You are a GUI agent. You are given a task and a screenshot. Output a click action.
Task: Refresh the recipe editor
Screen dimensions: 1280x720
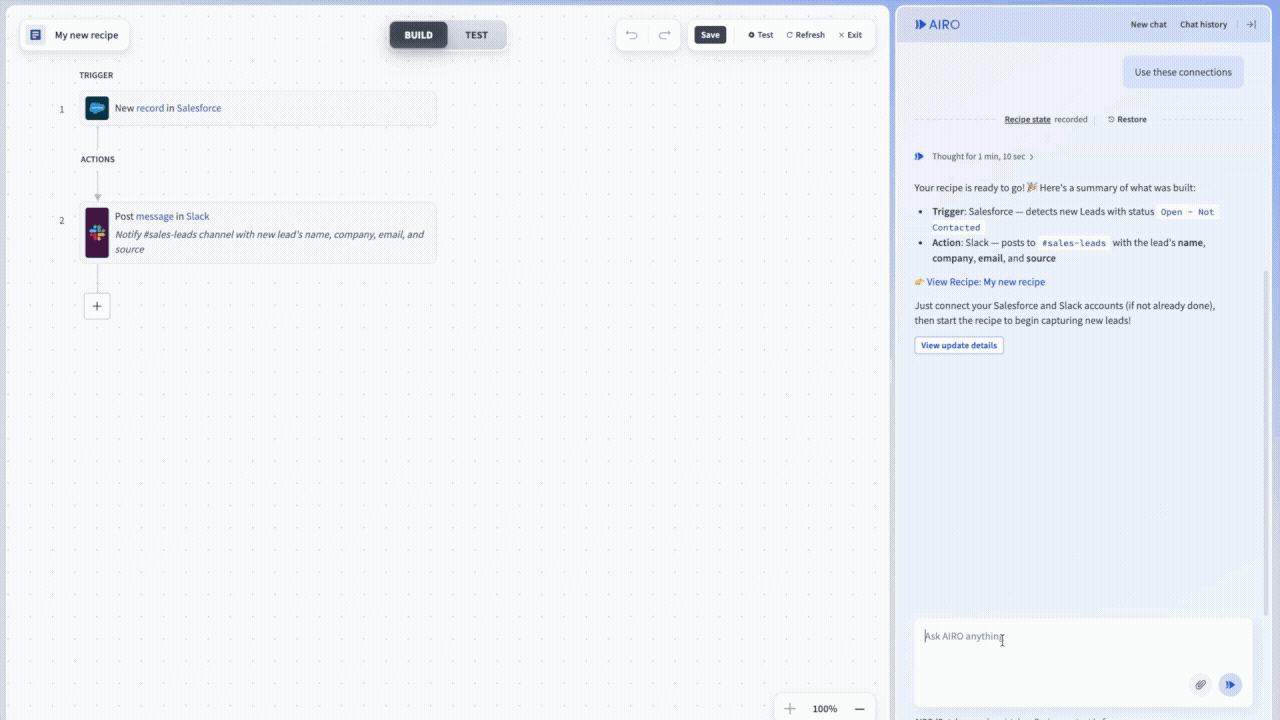point(806,35)
